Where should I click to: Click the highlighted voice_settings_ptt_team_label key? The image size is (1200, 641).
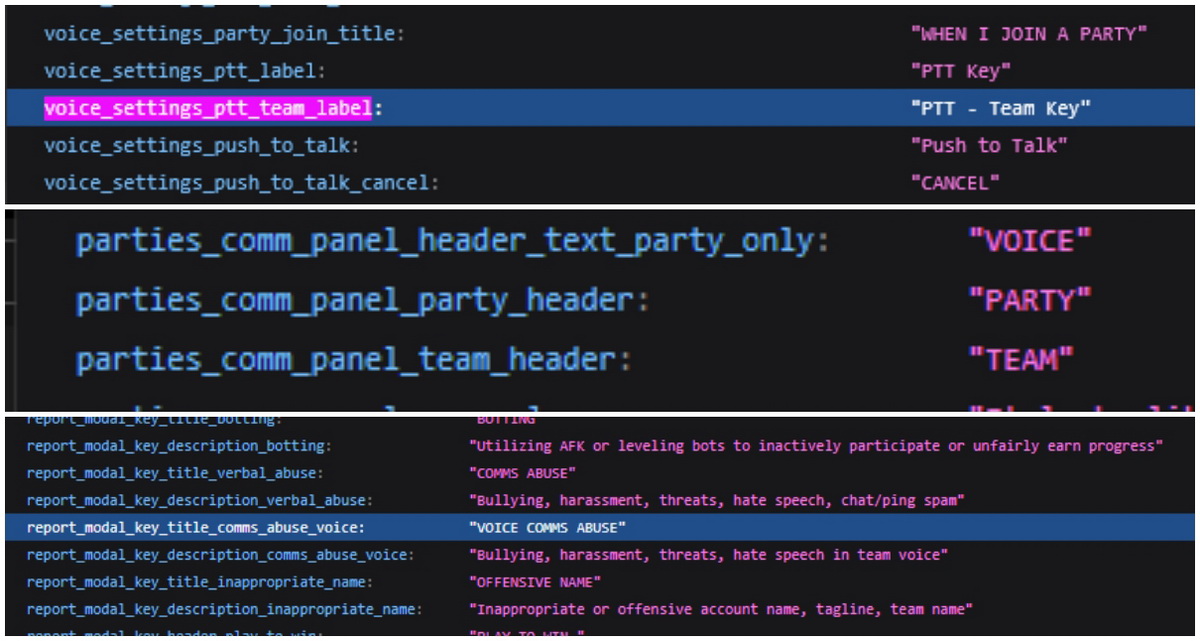pos(208,108)
